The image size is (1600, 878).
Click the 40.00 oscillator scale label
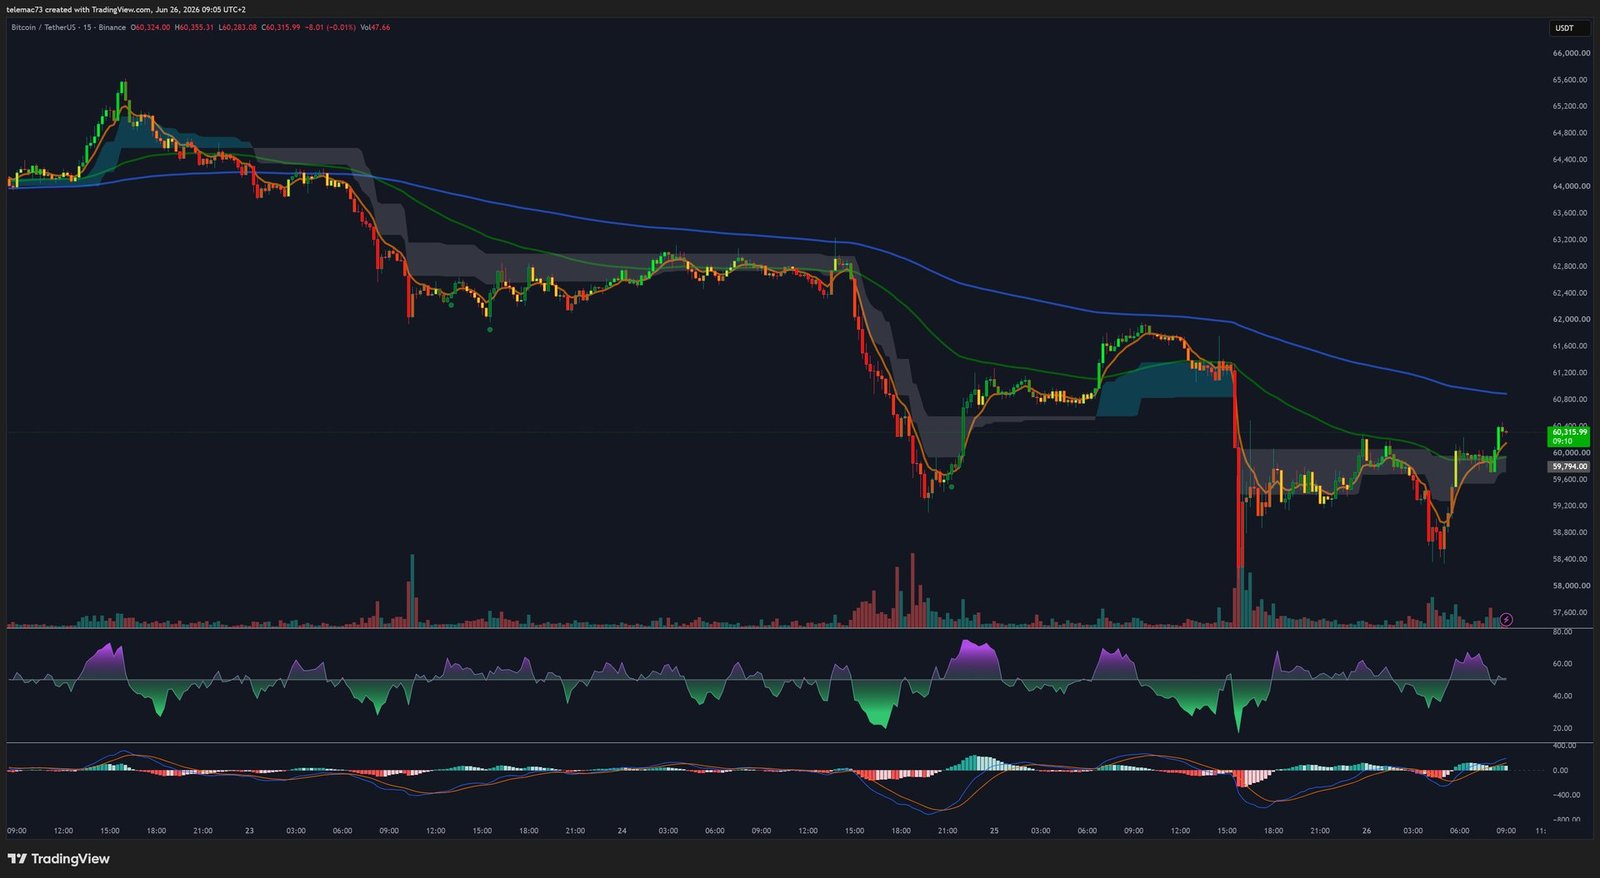tap(1563, 696)
